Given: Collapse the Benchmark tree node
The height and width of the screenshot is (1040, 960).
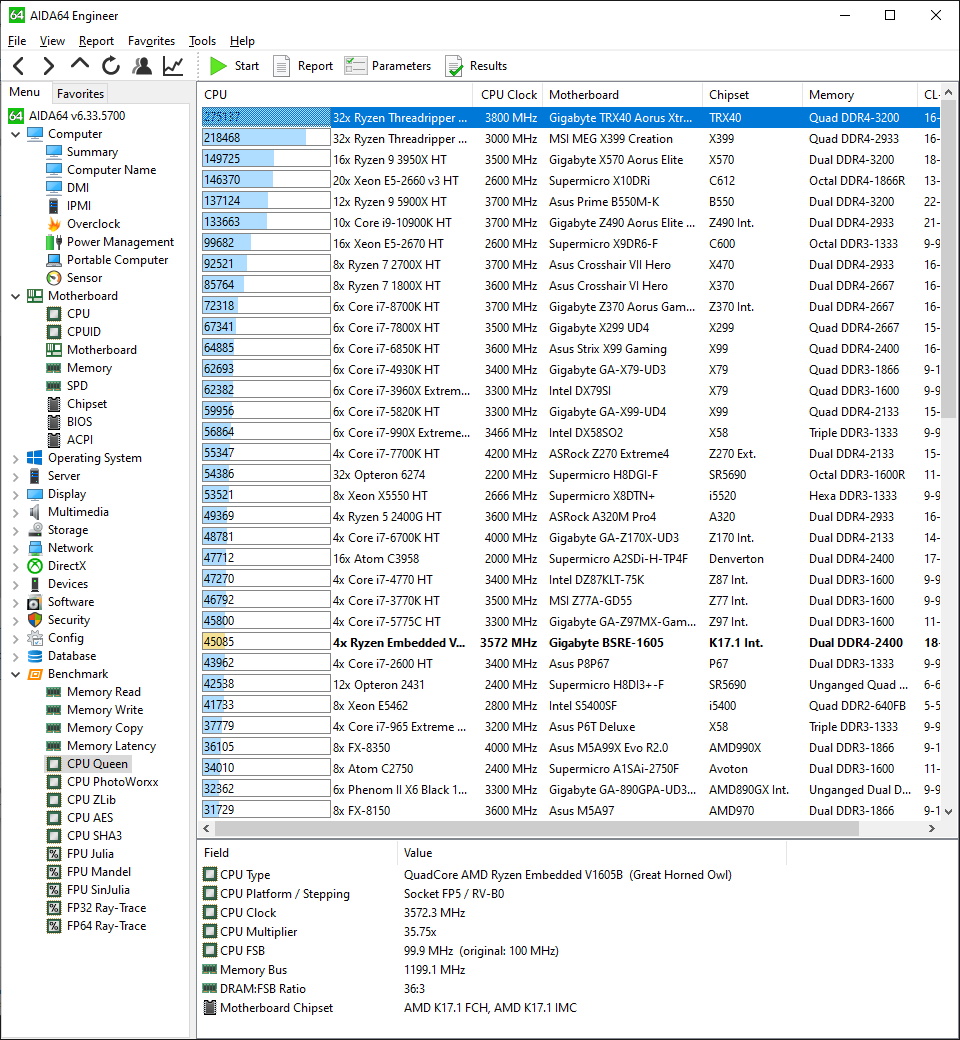Looking at the screenshot, I should point(15,674).
